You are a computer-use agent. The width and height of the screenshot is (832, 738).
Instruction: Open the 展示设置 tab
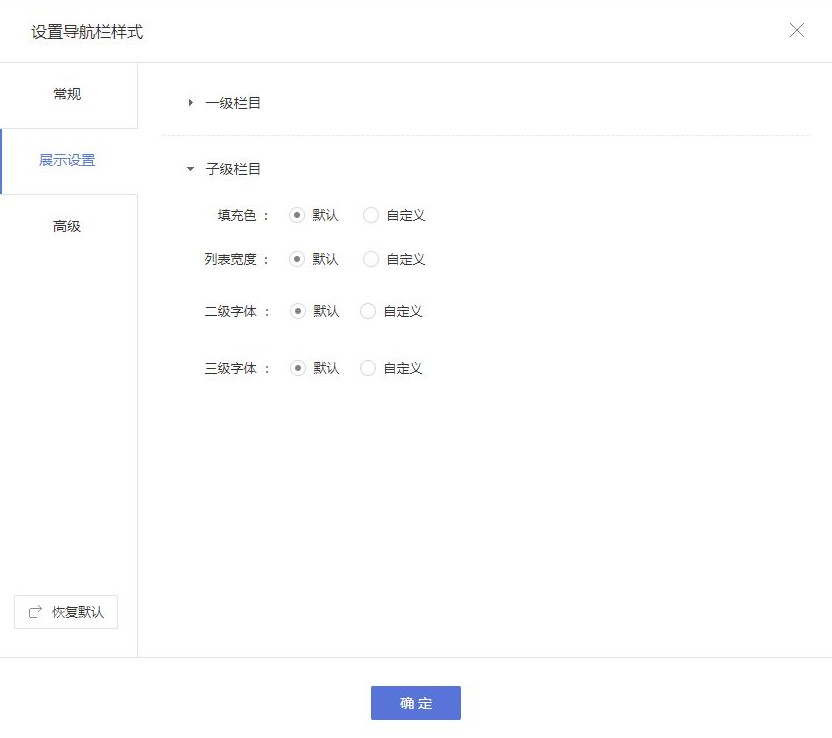(x=66, y=160)
